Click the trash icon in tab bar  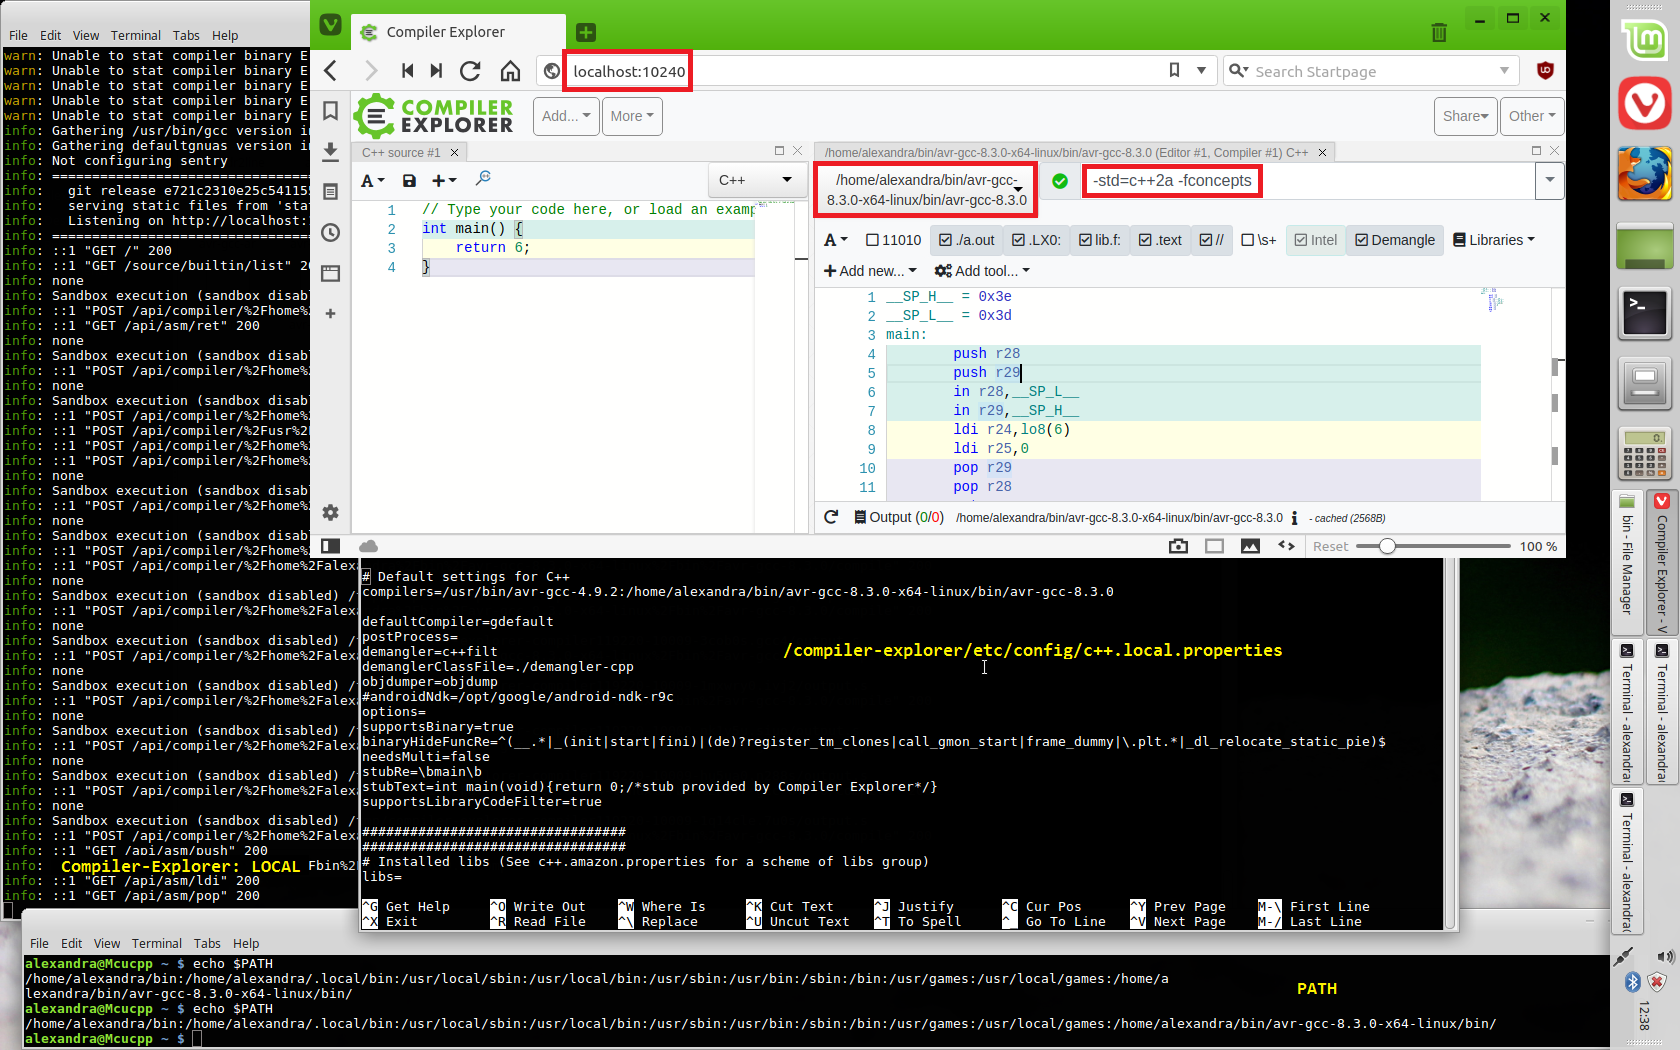1439,33
